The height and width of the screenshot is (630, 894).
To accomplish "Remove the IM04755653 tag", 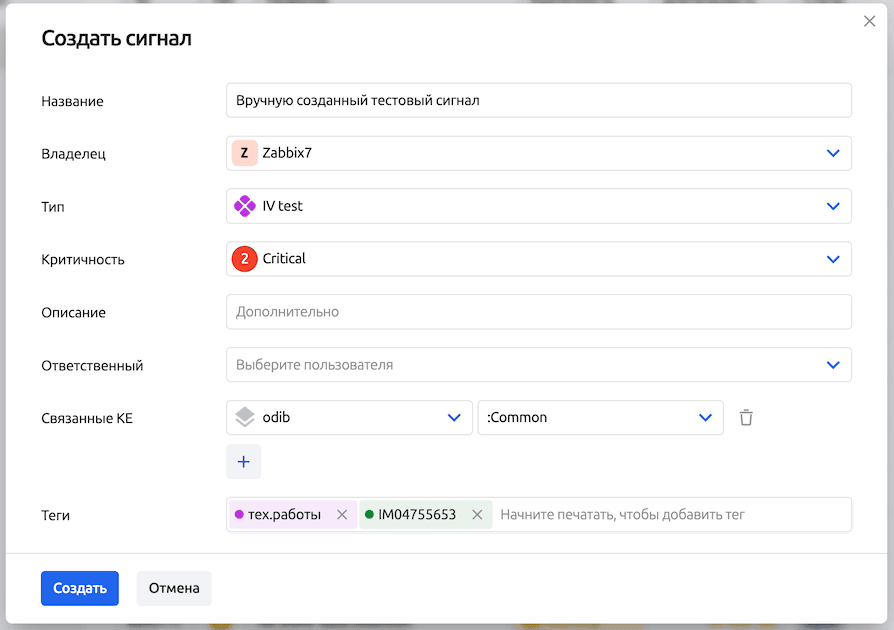I will click(x=477, y=515).
